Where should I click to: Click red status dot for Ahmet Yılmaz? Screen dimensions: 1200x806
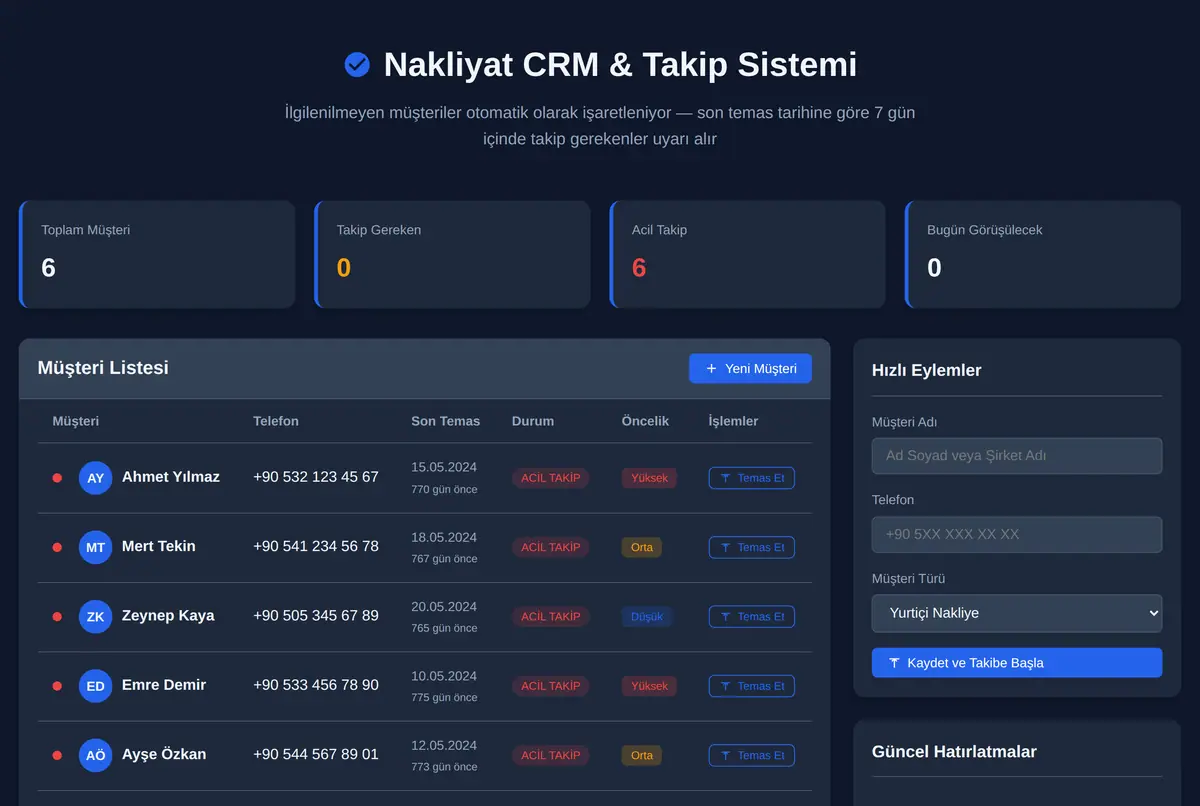point(57,478)
